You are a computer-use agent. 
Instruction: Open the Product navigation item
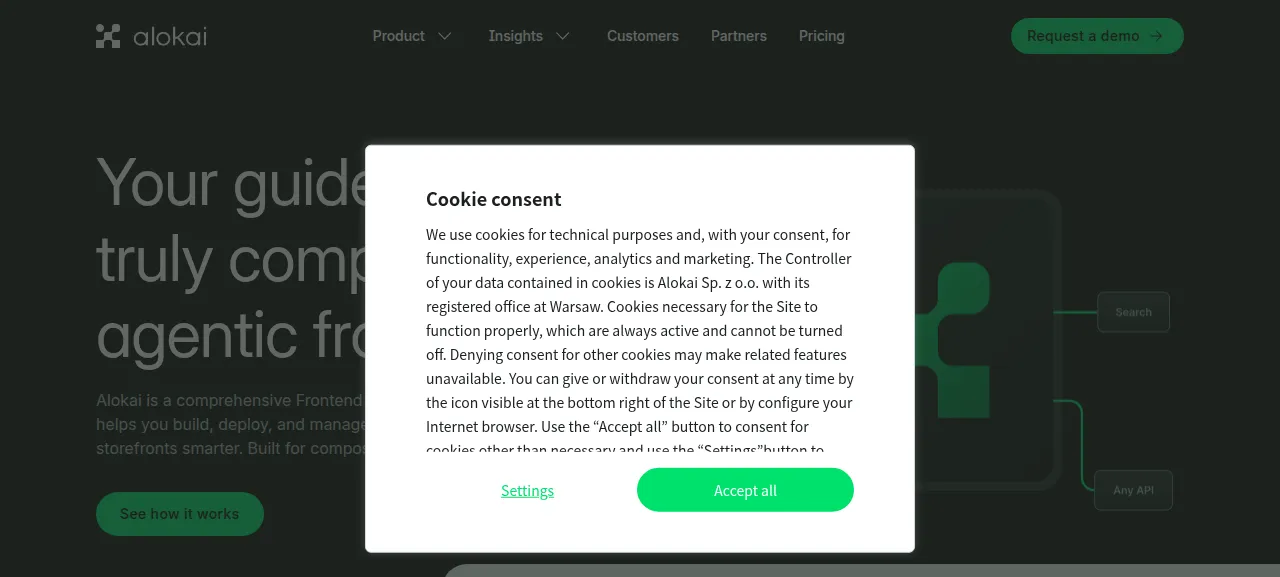399,36
